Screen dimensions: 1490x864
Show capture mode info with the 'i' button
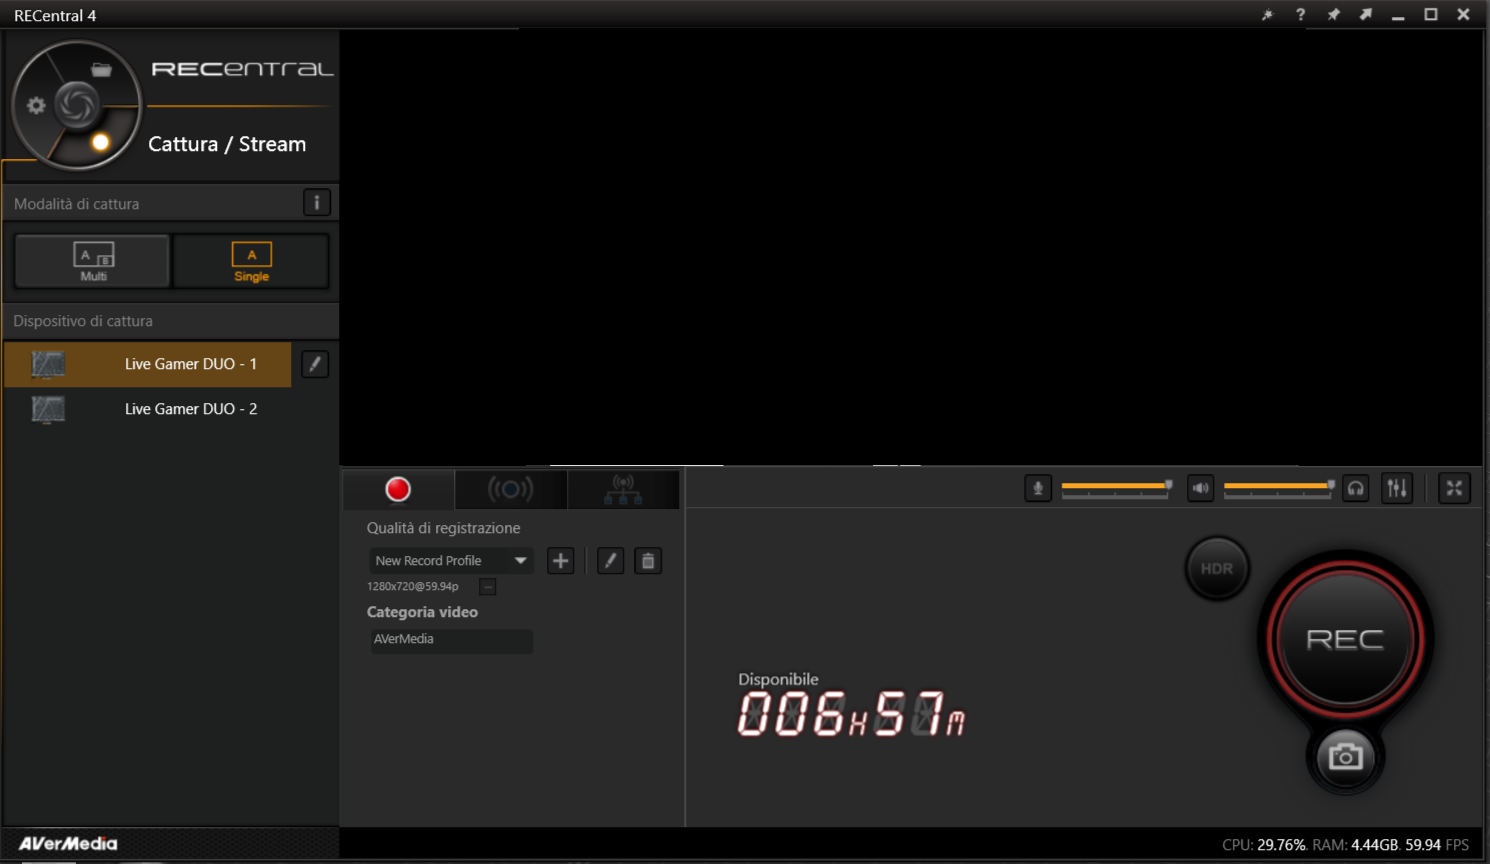[x=316, y=203]
